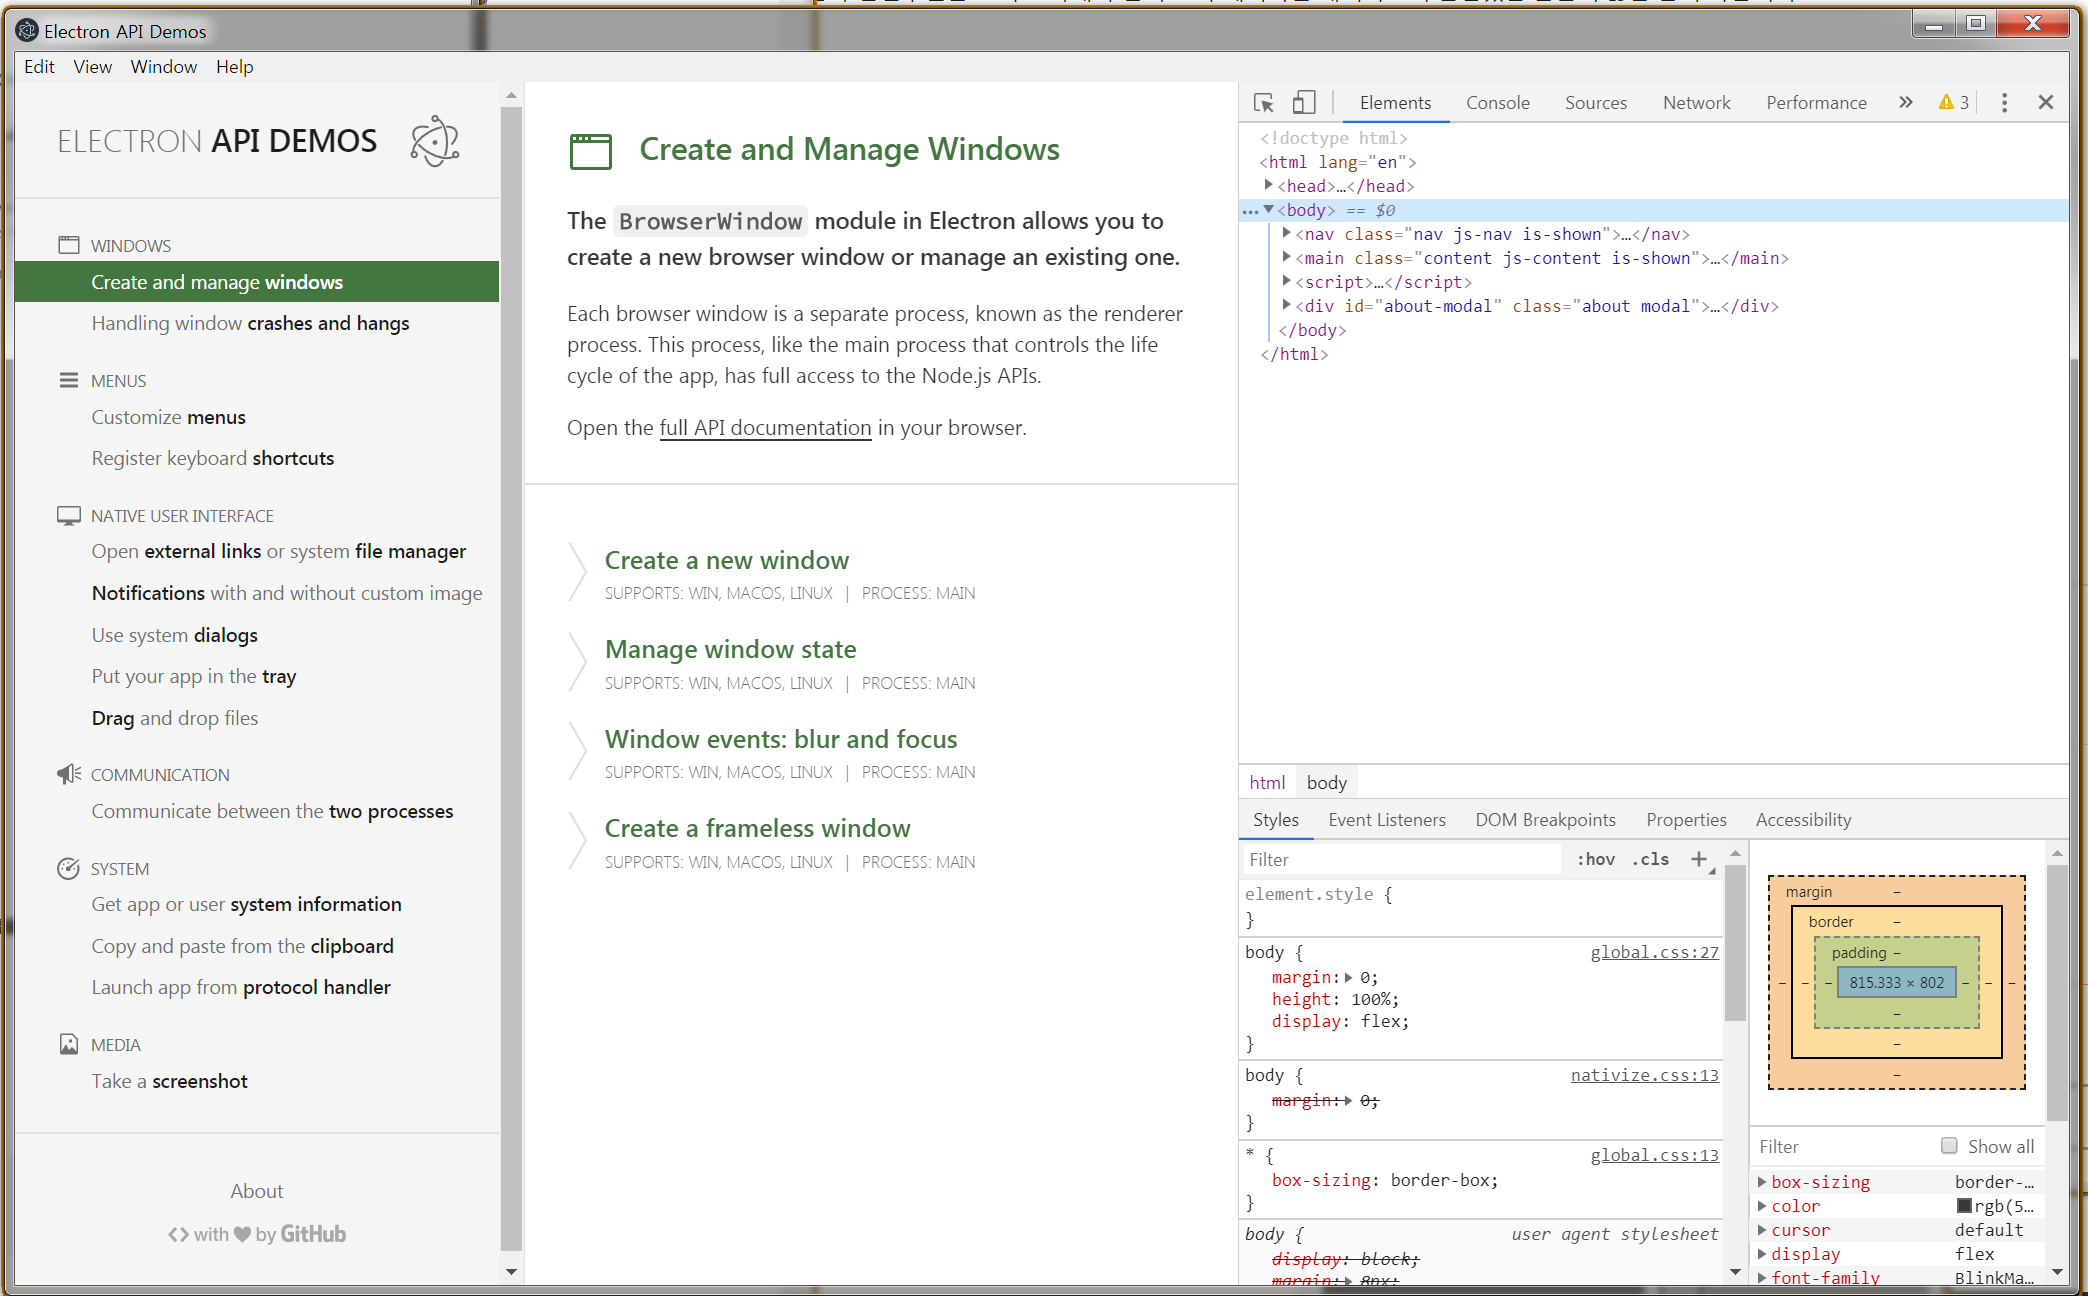Click the color rgb swatch in computed styles

1964,1206
